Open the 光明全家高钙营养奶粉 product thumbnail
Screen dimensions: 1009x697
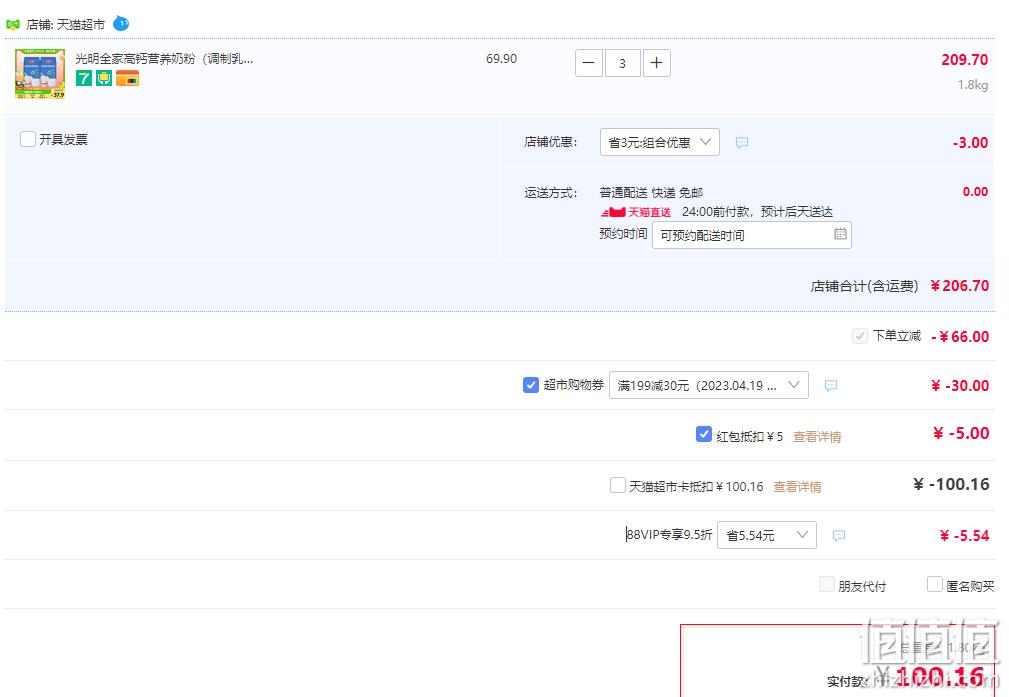(x=40, y=73)
